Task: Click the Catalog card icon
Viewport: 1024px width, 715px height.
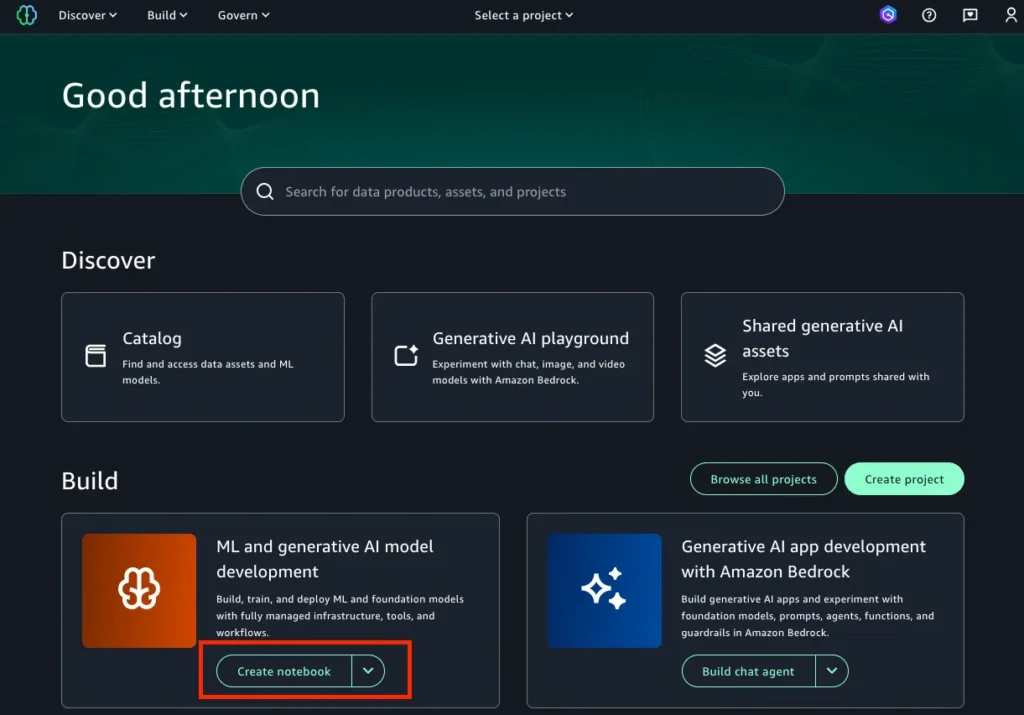Action: [96, 356]
